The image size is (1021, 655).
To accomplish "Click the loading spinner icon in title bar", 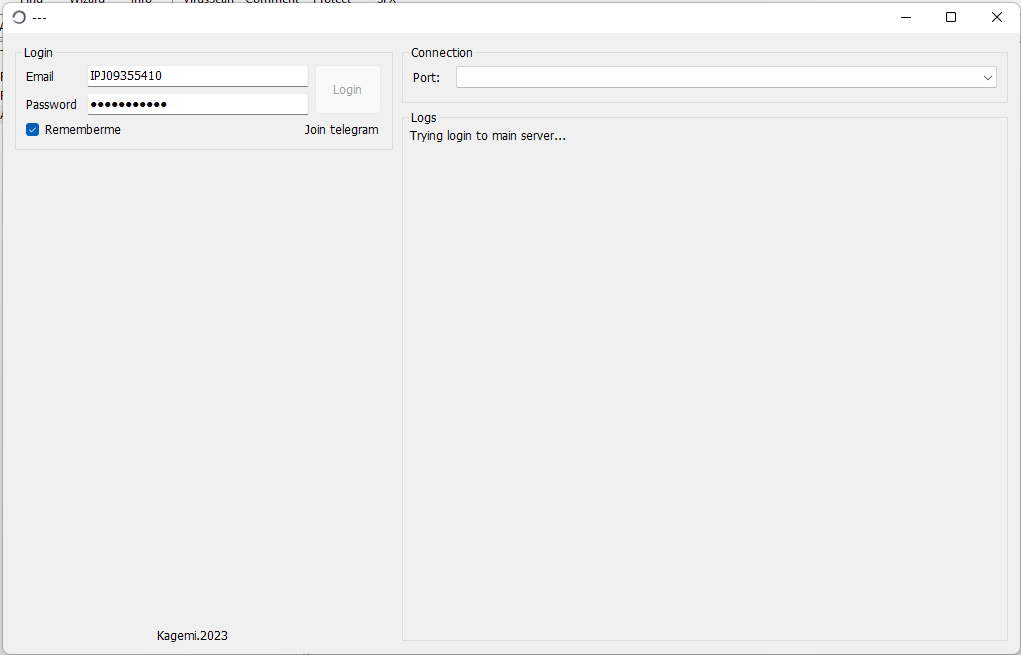I will 18,17.
